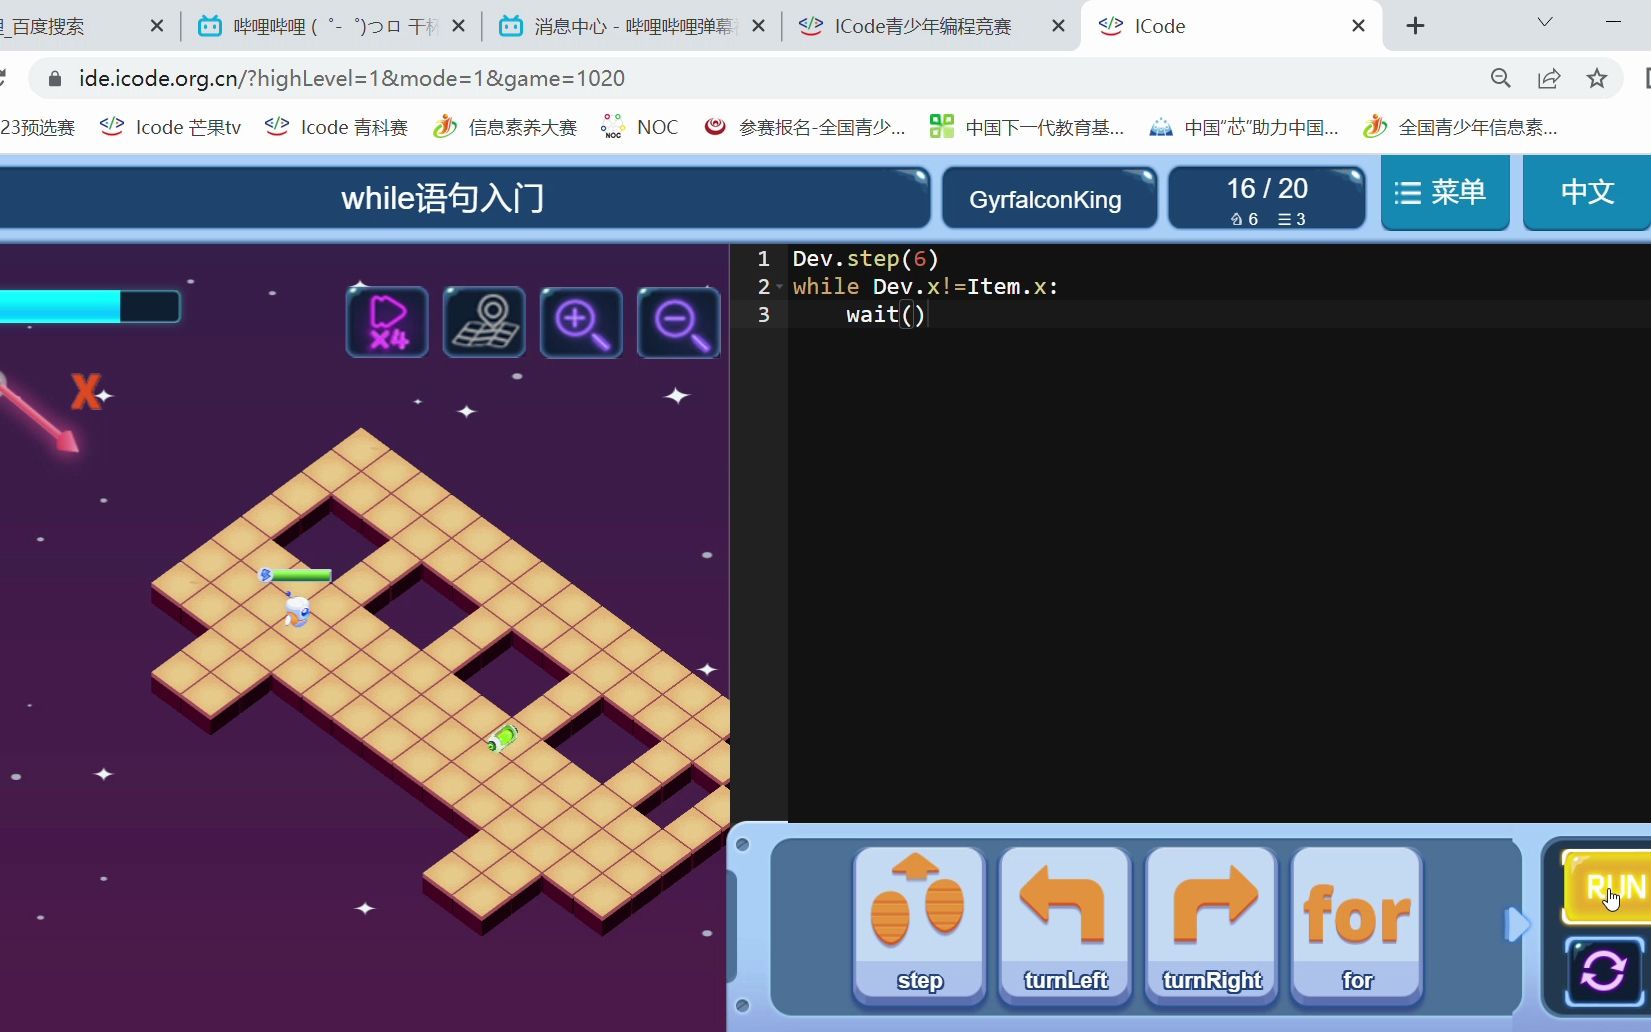The width and height of the screenshot is (1651, 1032).
Task: Place cursor on code line Dev.step(6)
Action: click(x=865, y=259)
